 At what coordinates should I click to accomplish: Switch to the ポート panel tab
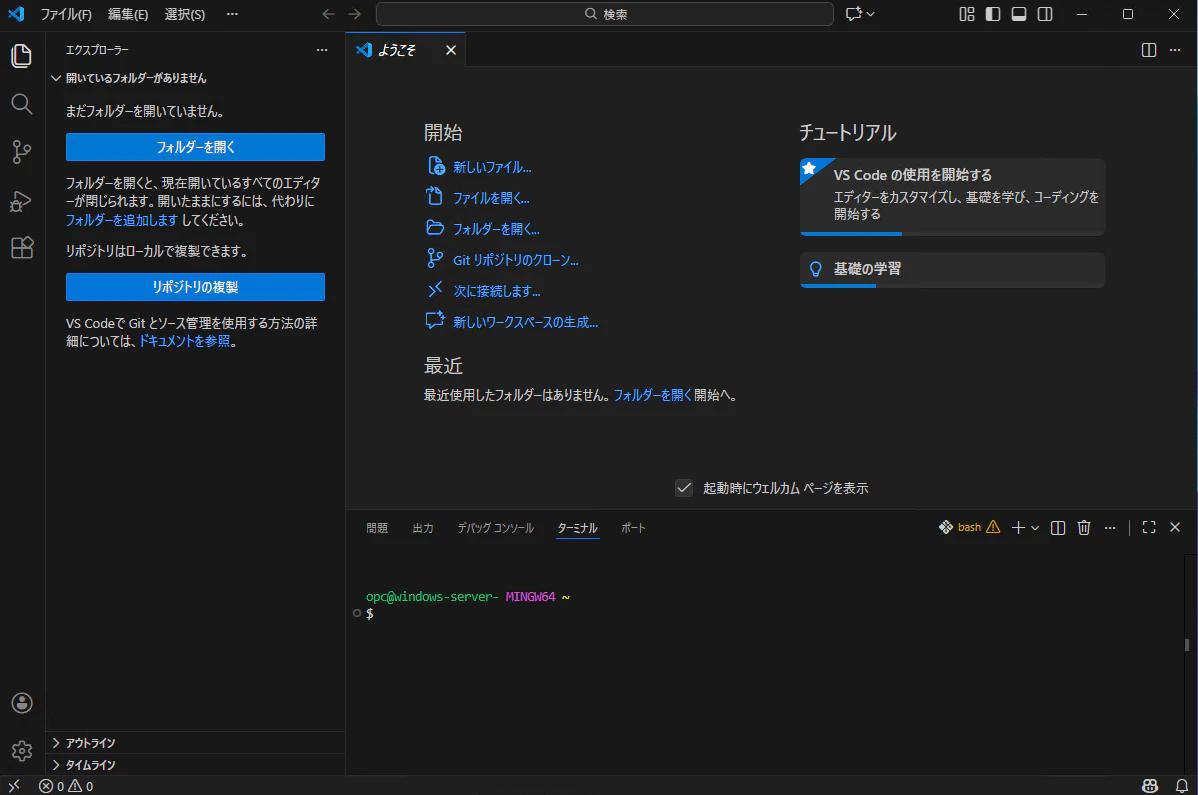pyautogui.click(x=633, y=528)
